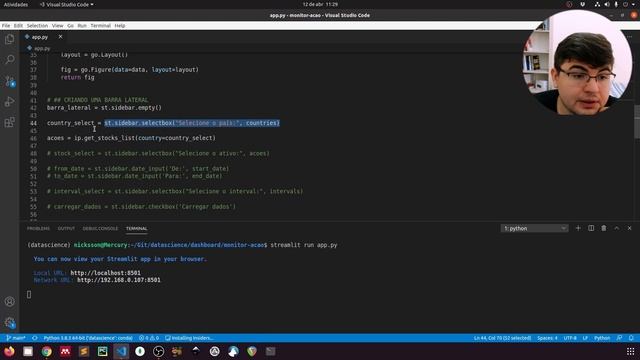The width and height of the screenshot is (640, 360).
Task: Open the Search view in activity bar
Action: point(9,60)
